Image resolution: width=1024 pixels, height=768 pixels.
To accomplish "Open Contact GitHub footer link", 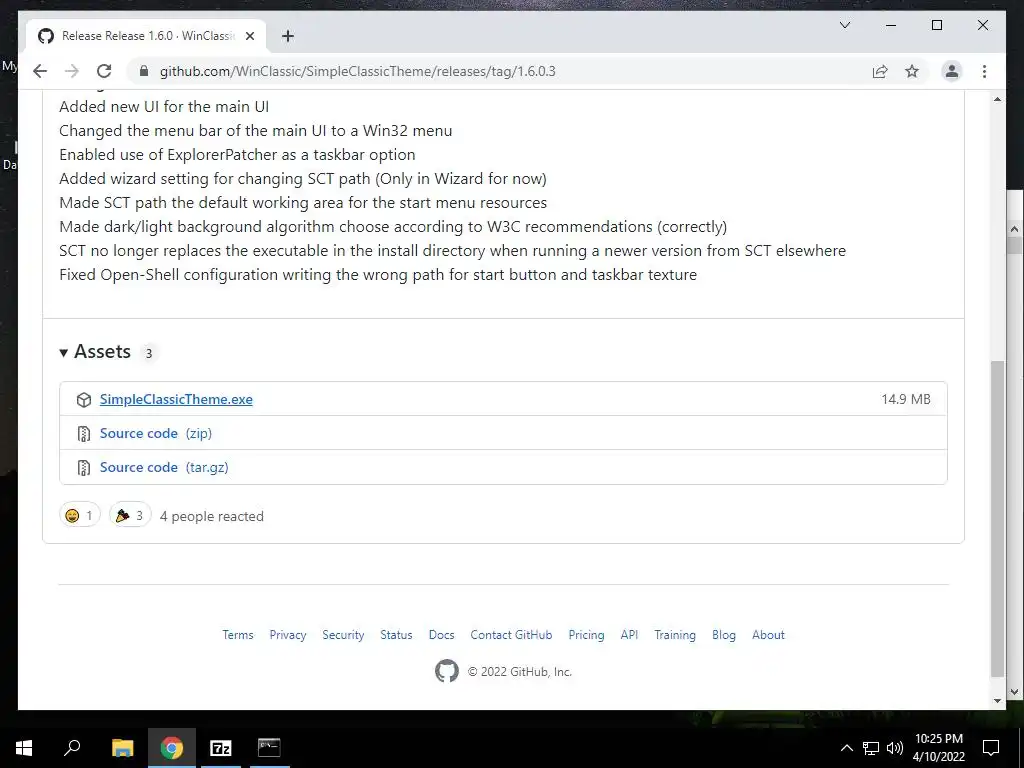I will tap(511, 635).
